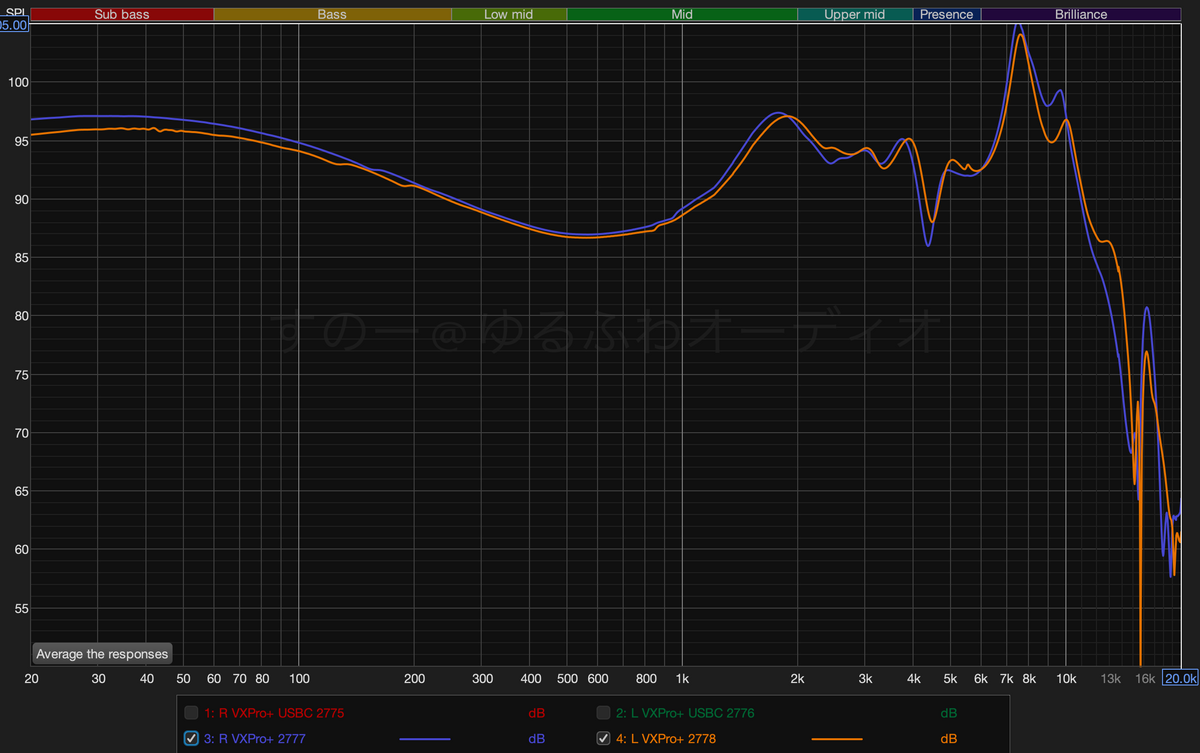The image size is (1200, 753).
Task: Click the Brilliance band label
Action: pyautogui.click(x=1081, y=14)
